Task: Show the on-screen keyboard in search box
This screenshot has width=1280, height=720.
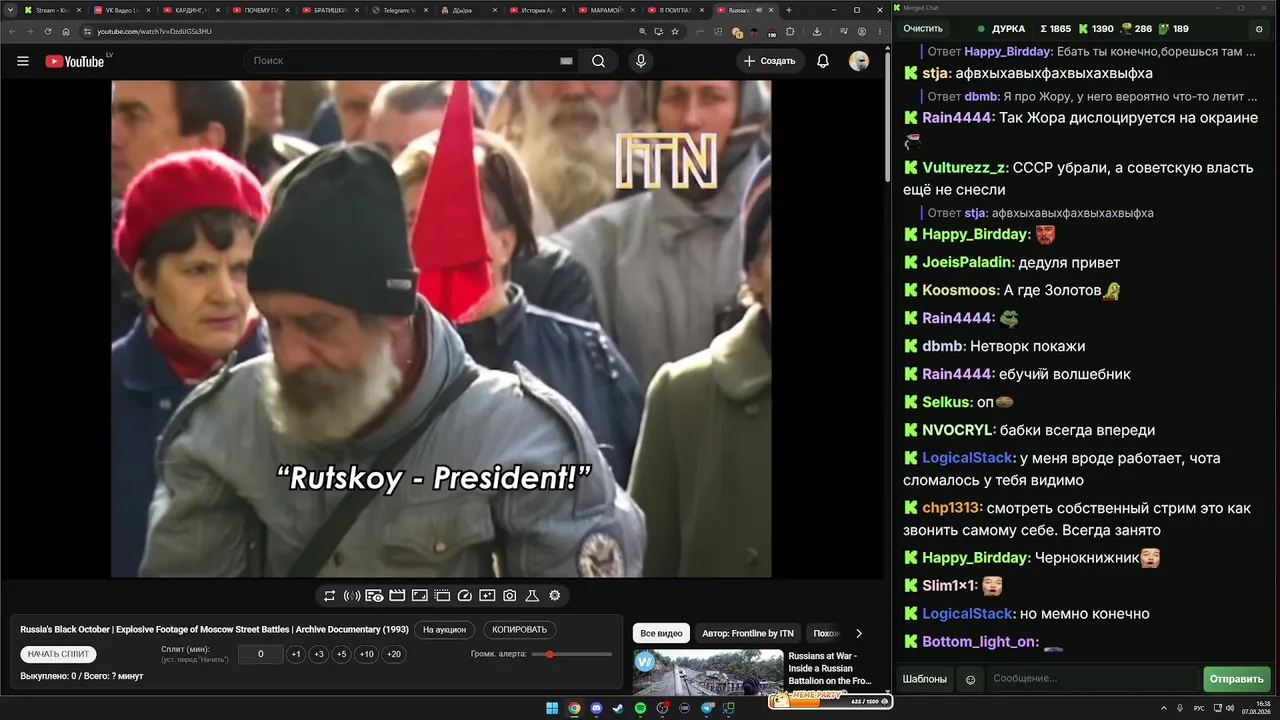Action: [567, 61]
